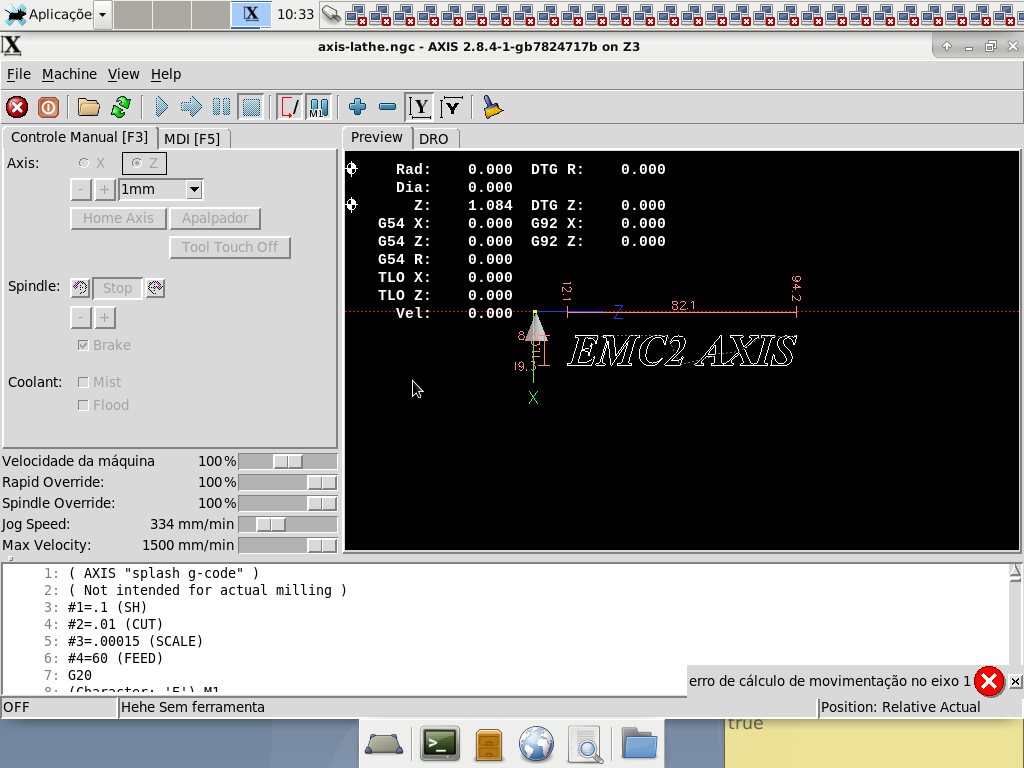The width and height of the screenshot is (1024, 768).
Task: Click the Apalpador button
Action: [215, 218]
